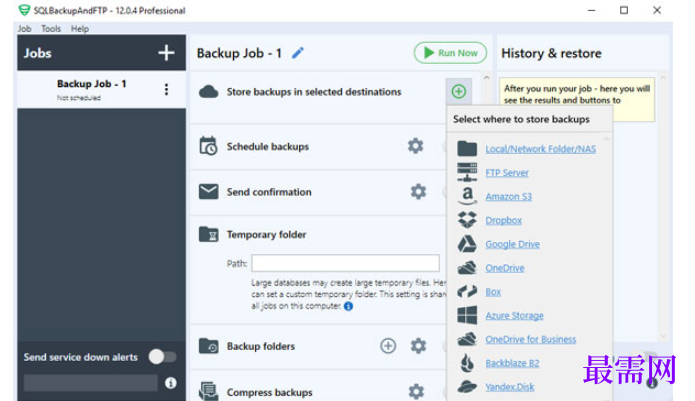
Task: Select FTP Server destination link
Action: point(507,173)
